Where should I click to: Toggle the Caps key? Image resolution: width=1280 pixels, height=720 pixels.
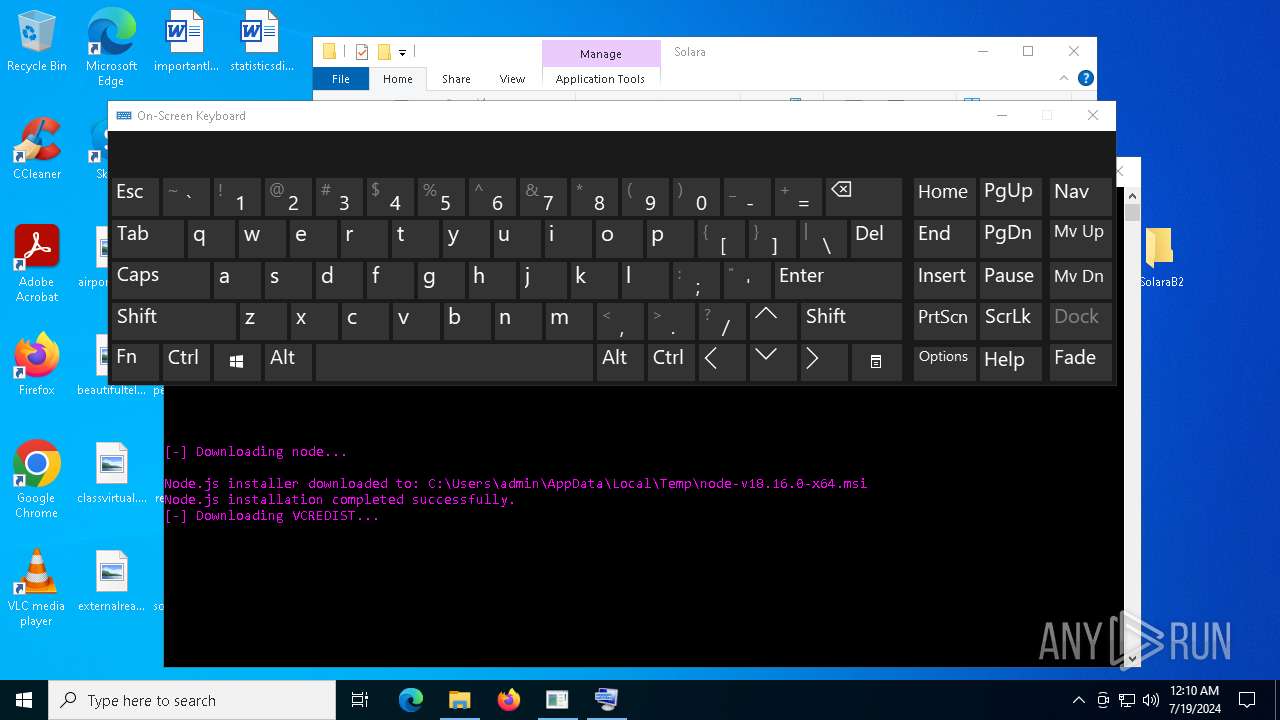click(160, 280)
